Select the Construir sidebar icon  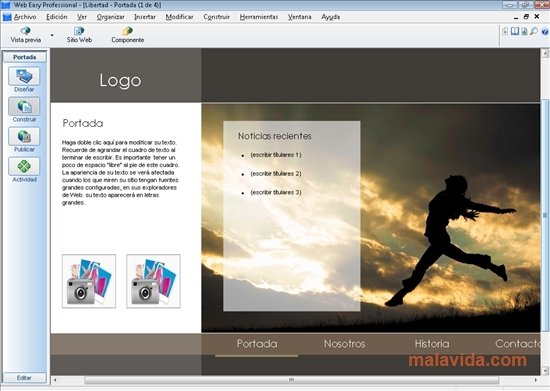pyautogui.click(x=24, y=106)
